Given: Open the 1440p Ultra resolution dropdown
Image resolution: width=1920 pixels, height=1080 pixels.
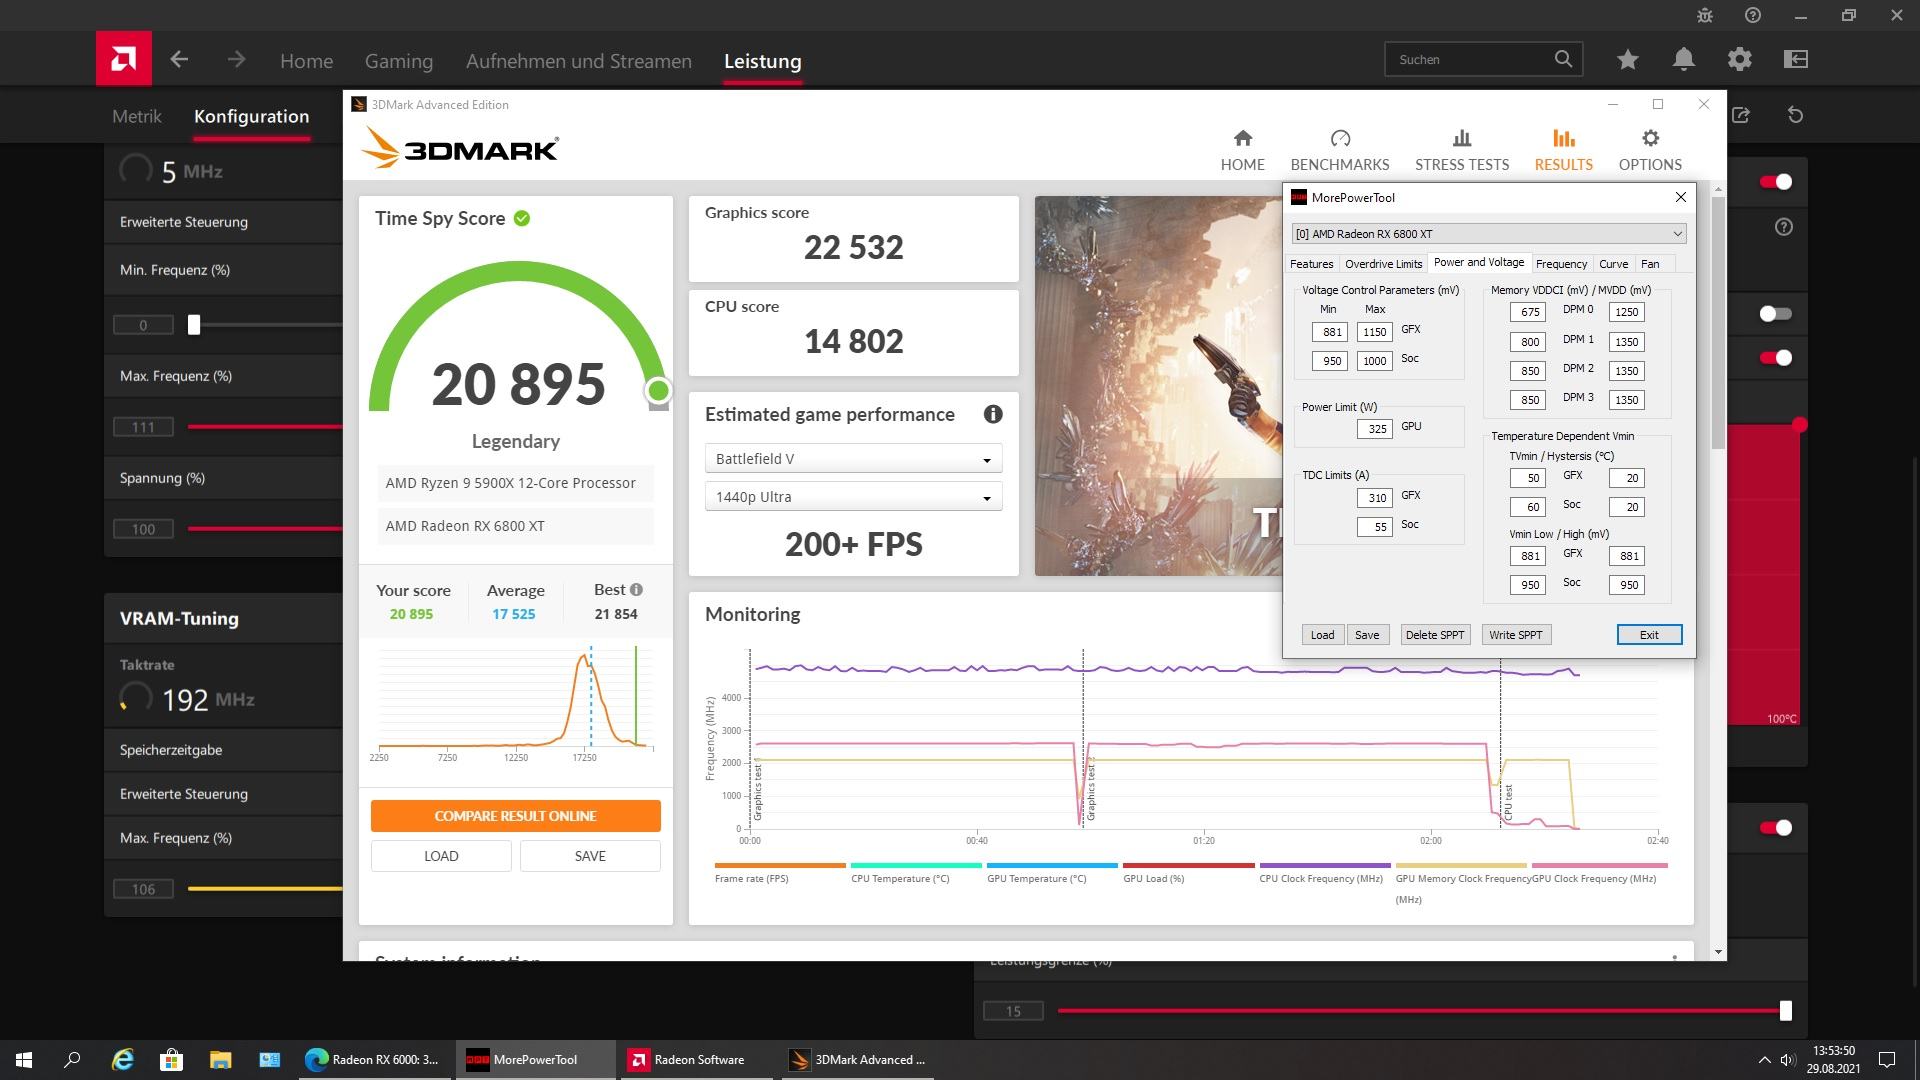Looking at the screenshot, I should (853, 497).
